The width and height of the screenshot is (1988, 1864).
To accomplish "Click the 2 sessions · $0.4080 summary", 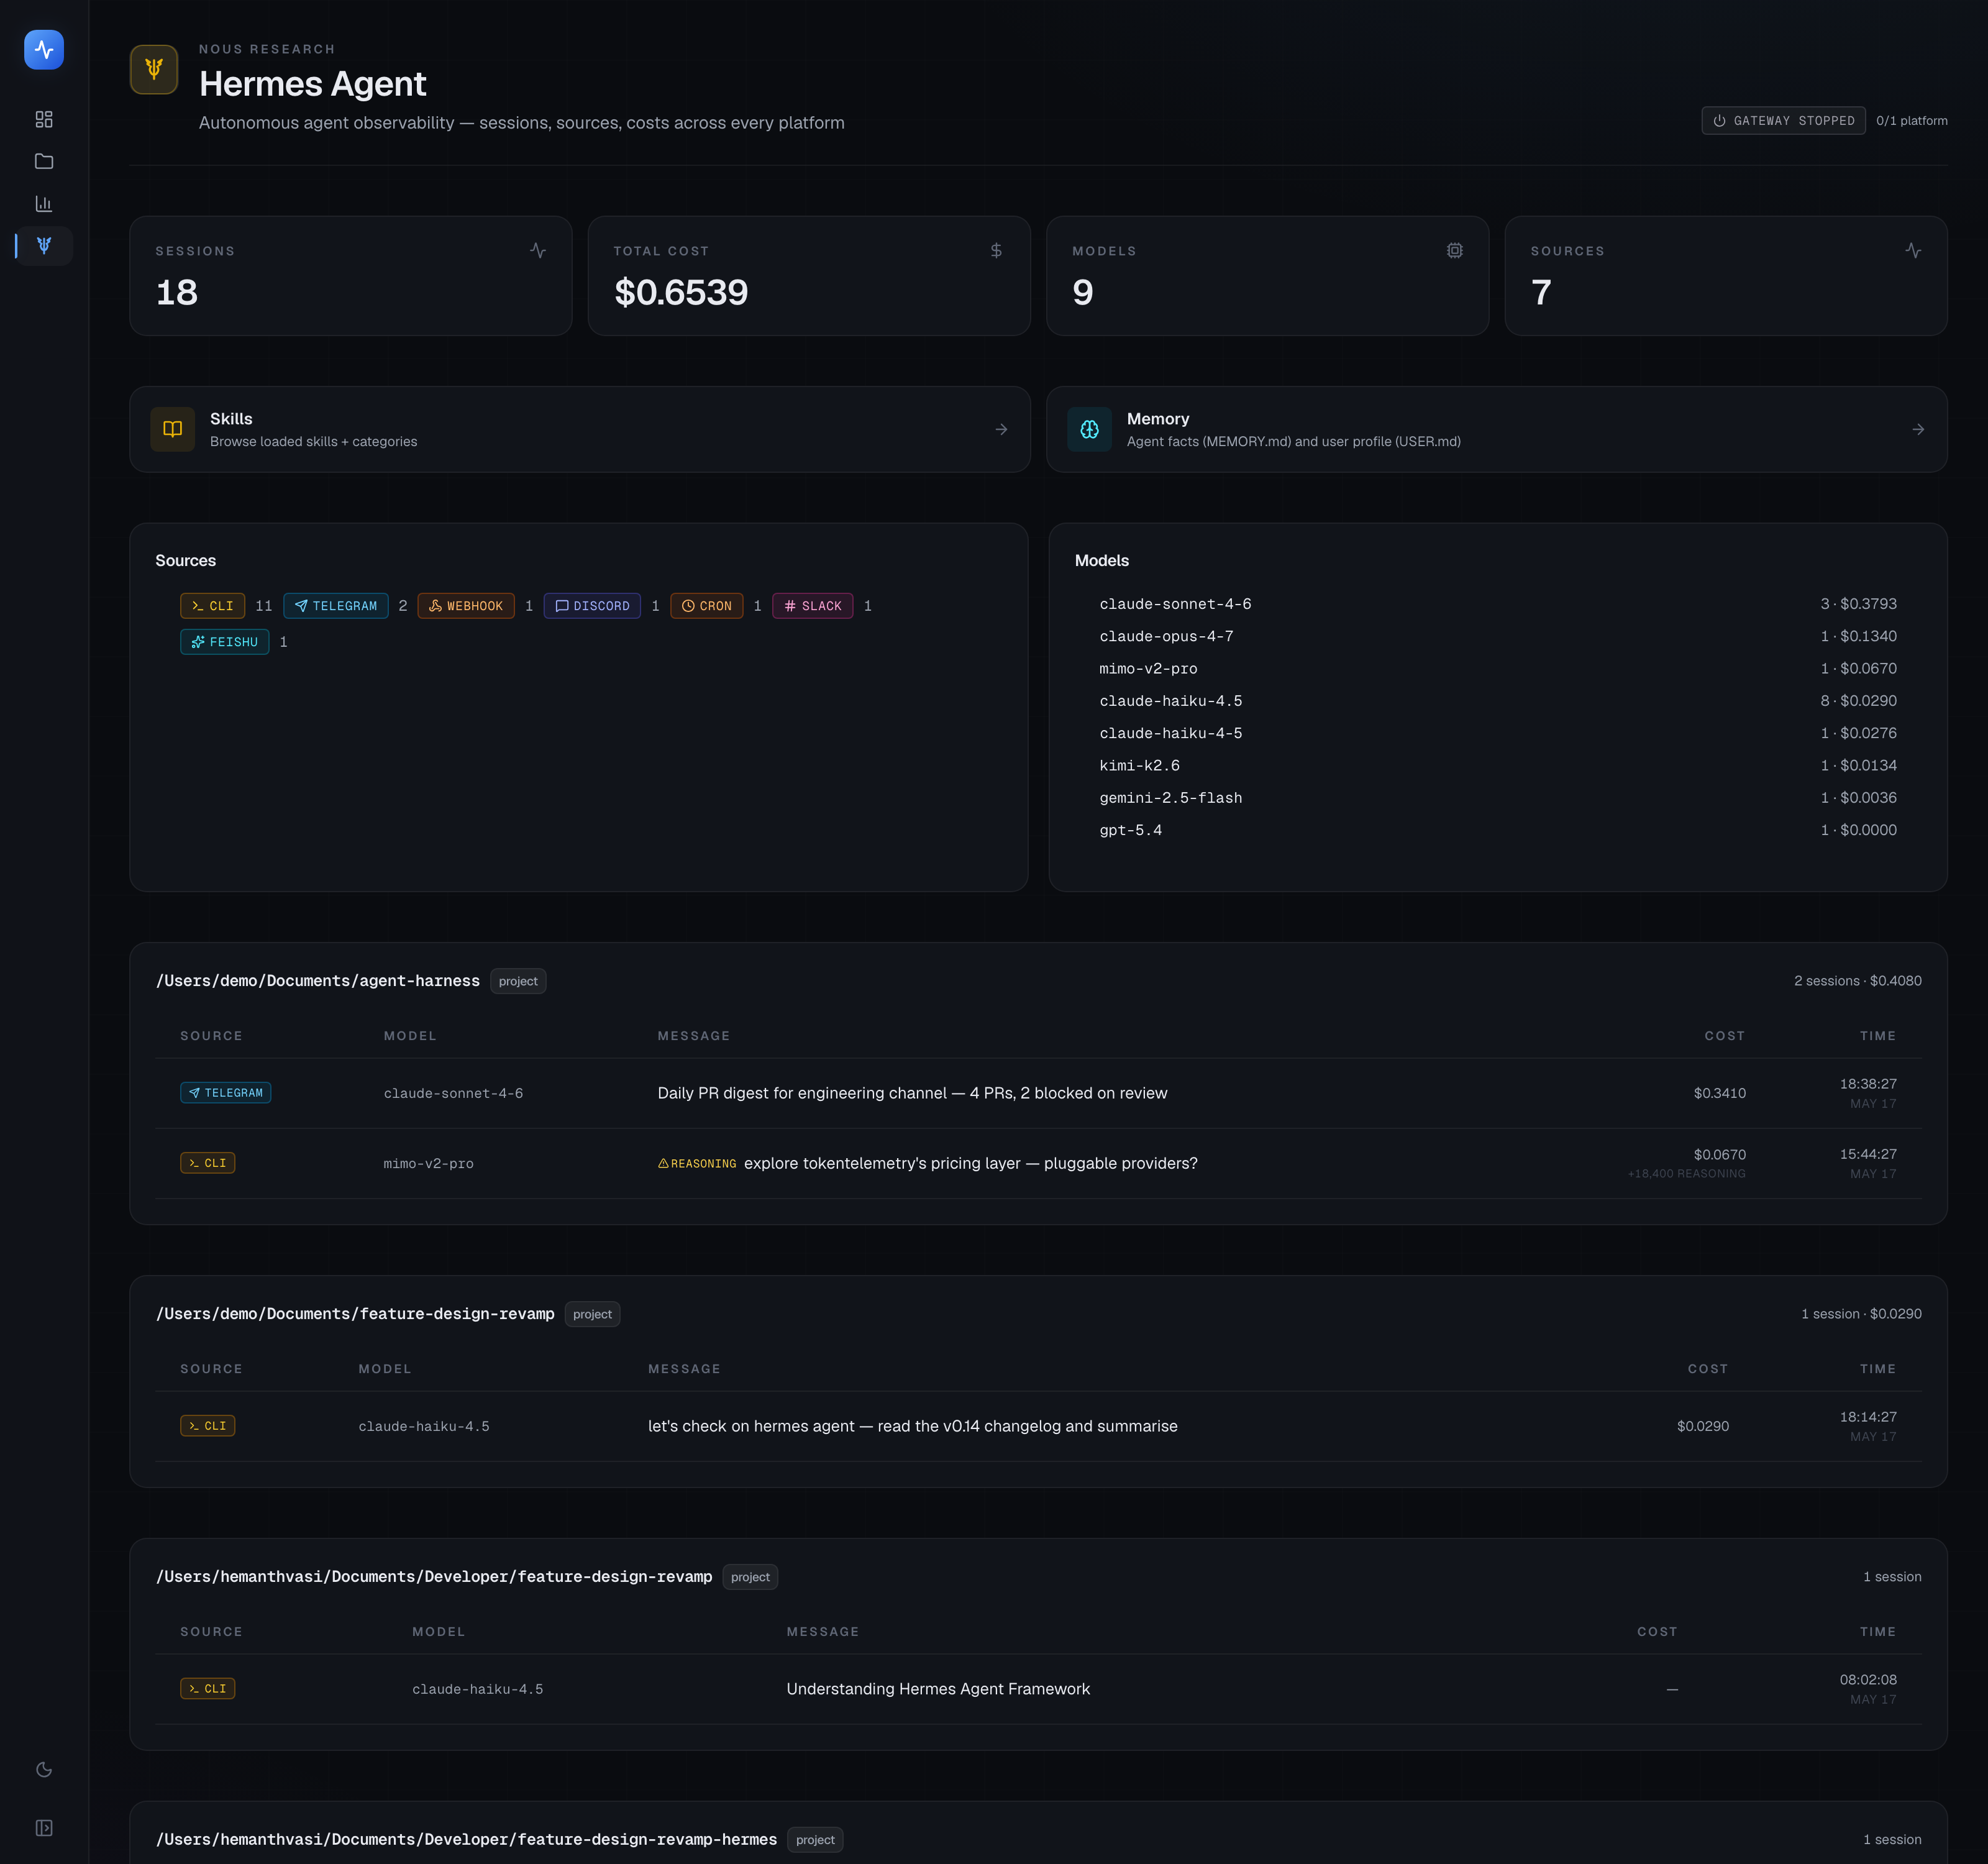I will click(x=1858, y=981).
